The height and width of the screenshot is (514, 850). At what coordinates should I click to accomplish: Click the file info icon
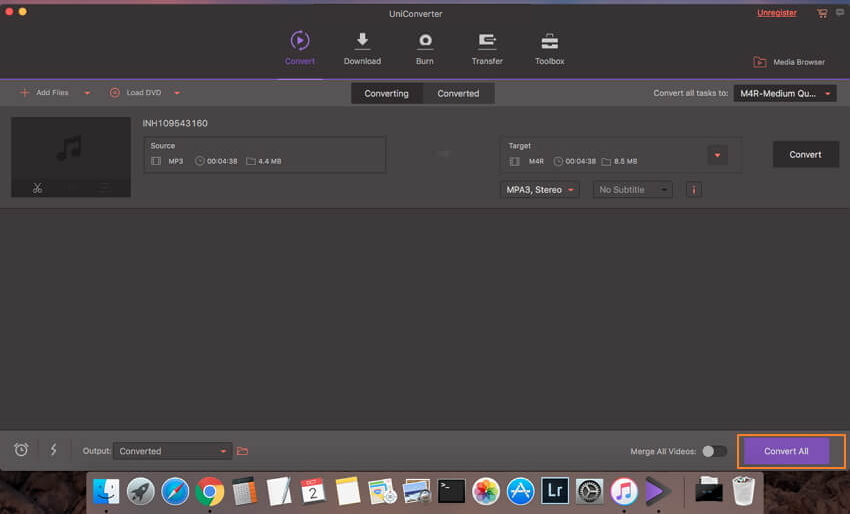click(x=694, y=190)
